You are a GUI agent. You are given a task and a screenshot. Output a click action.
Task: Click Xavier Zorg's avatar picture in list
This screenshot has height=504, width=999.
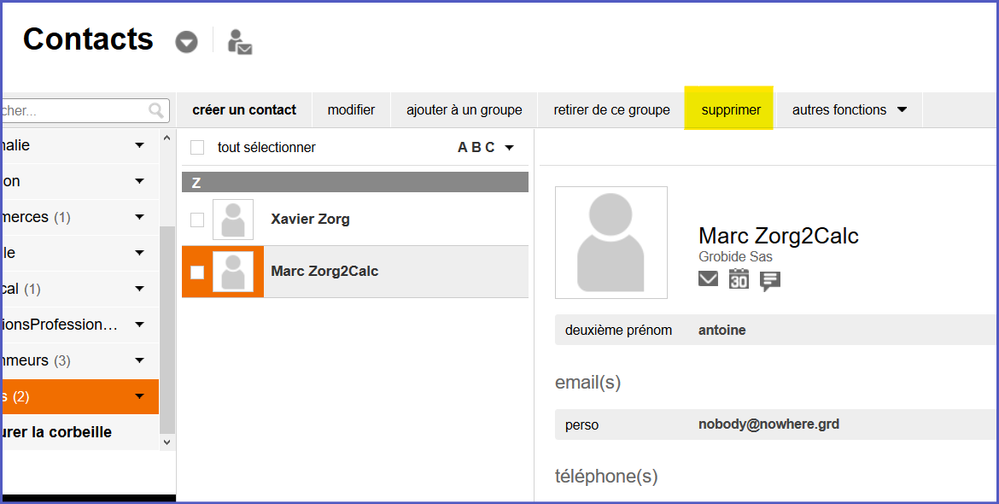pos(233,219)
